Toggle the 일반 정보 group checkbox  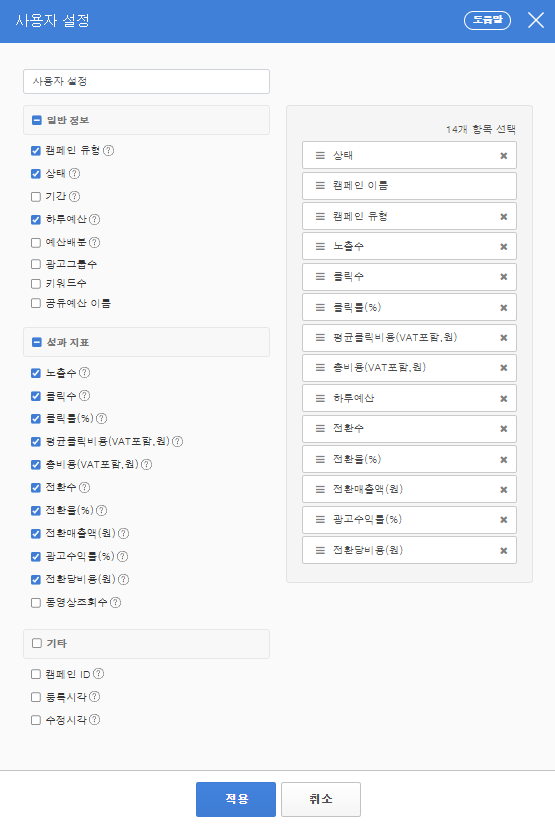pyautogui.click(x=37, y=120)
